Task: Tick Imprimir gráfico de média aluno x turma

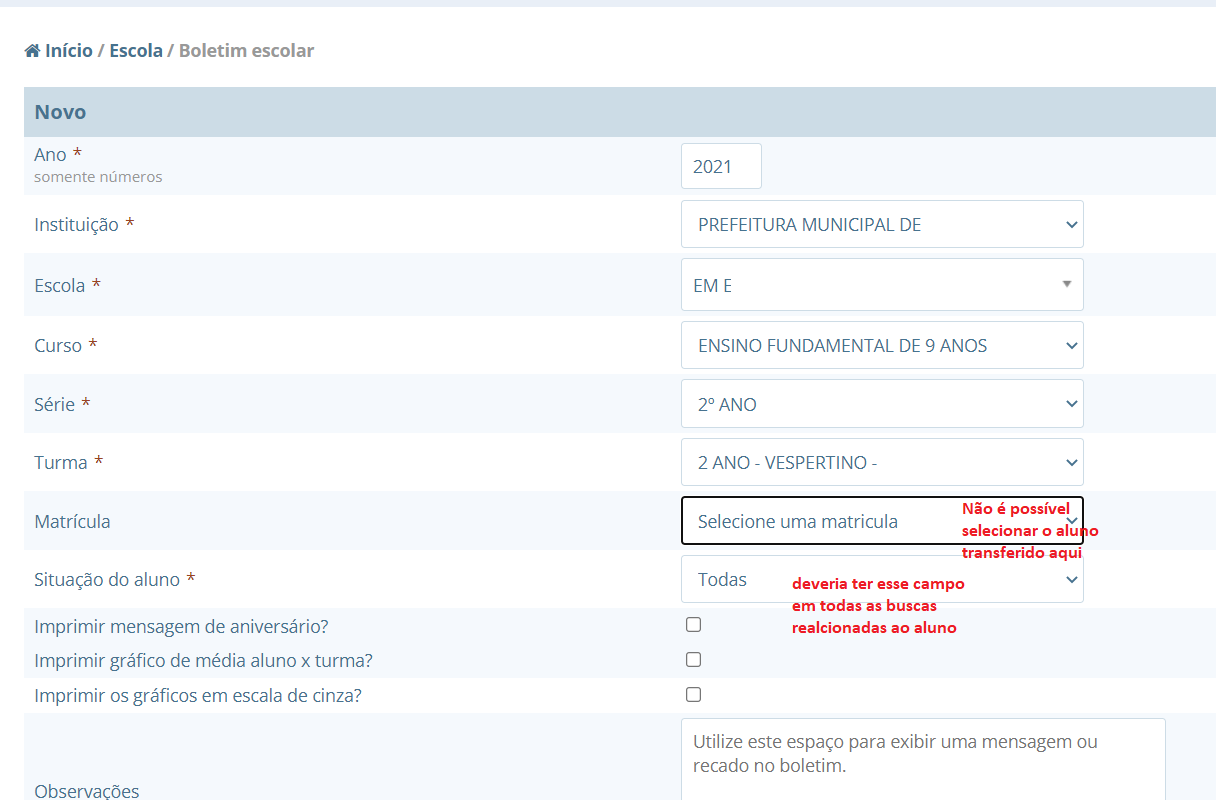Action: click(693, 660)
